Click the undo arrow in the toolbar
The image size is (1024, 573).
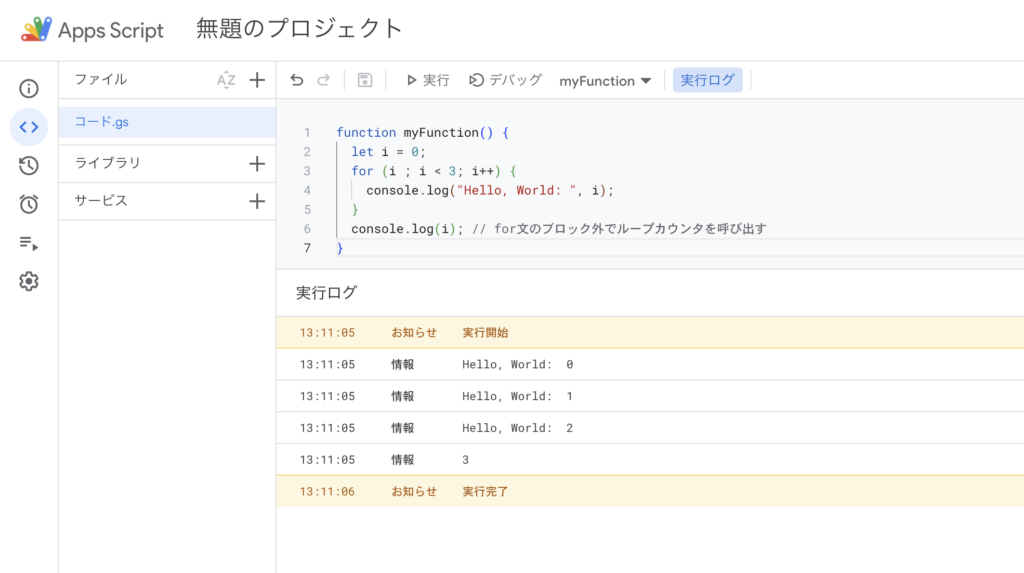coord(297,80)
